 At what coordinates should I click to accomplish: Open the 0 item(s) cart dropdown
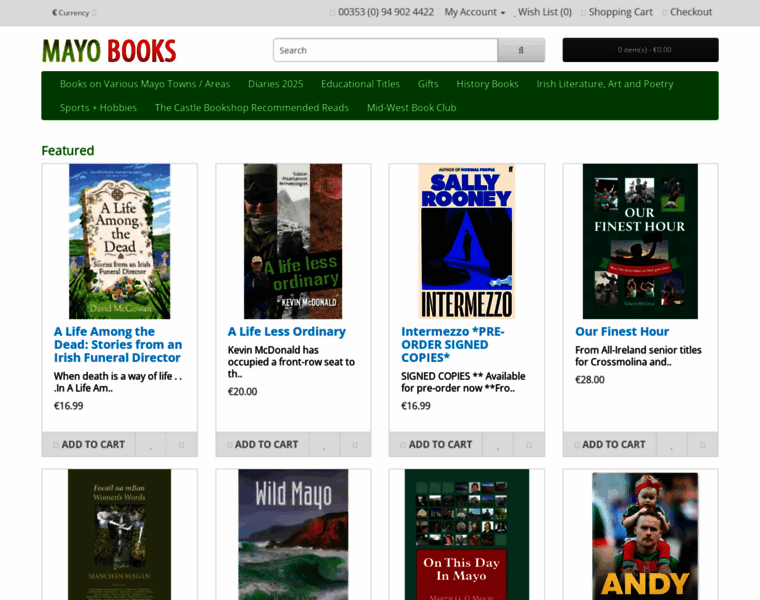tap(640, 50)
